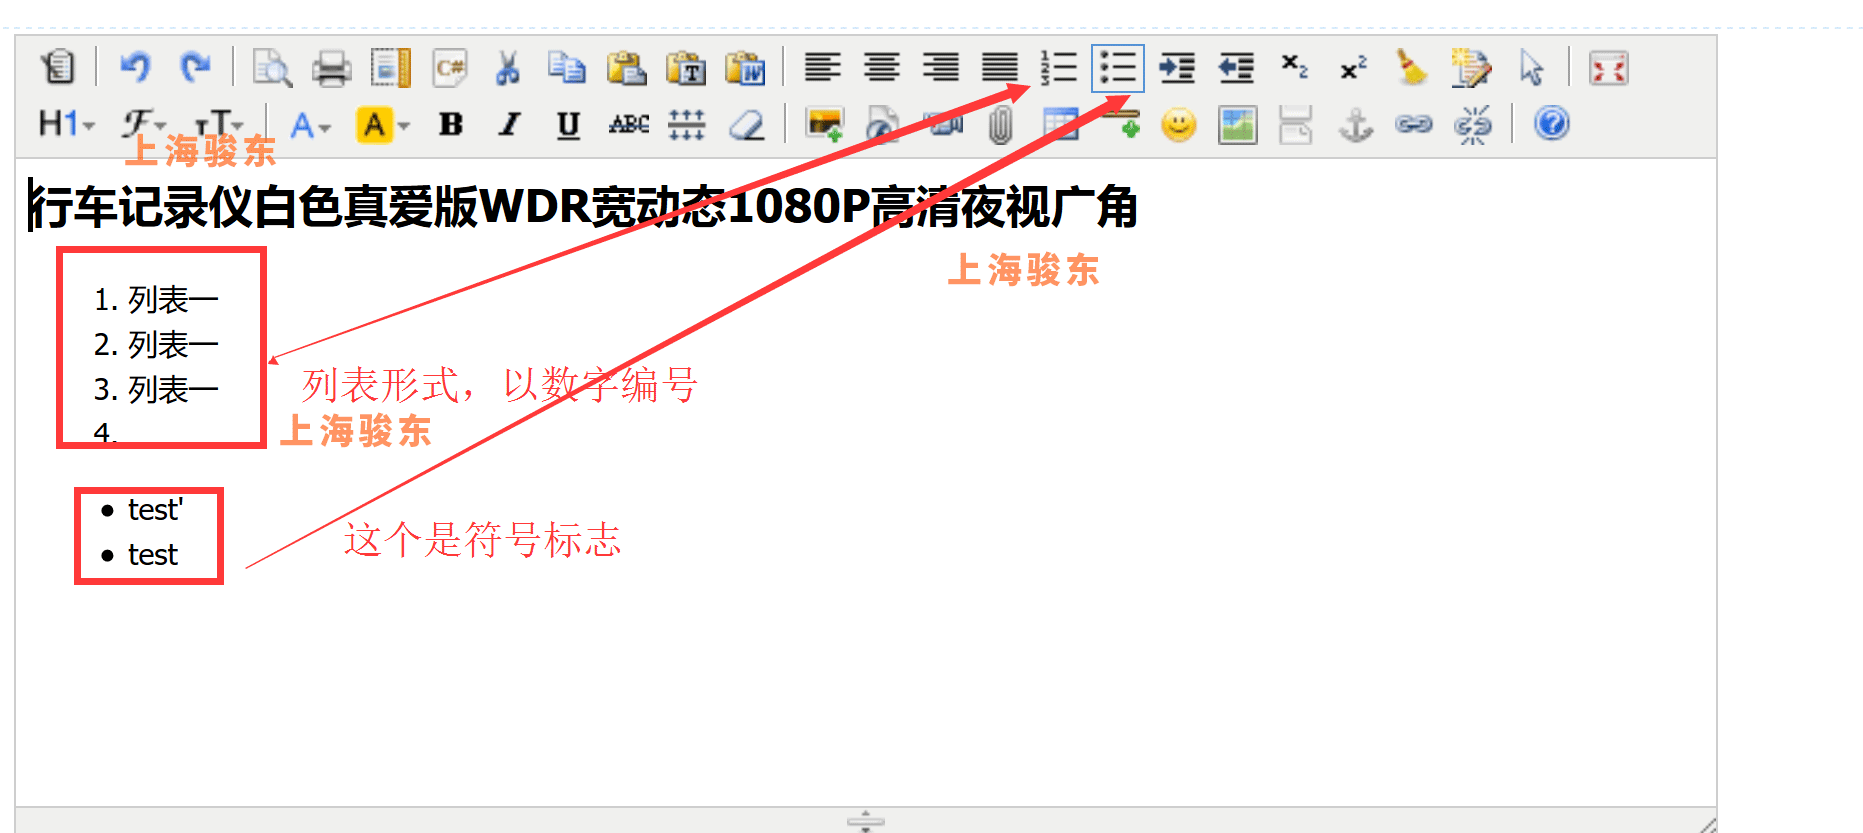Click in the bold product title heading
1863x833 pixels.
(585, 207)
